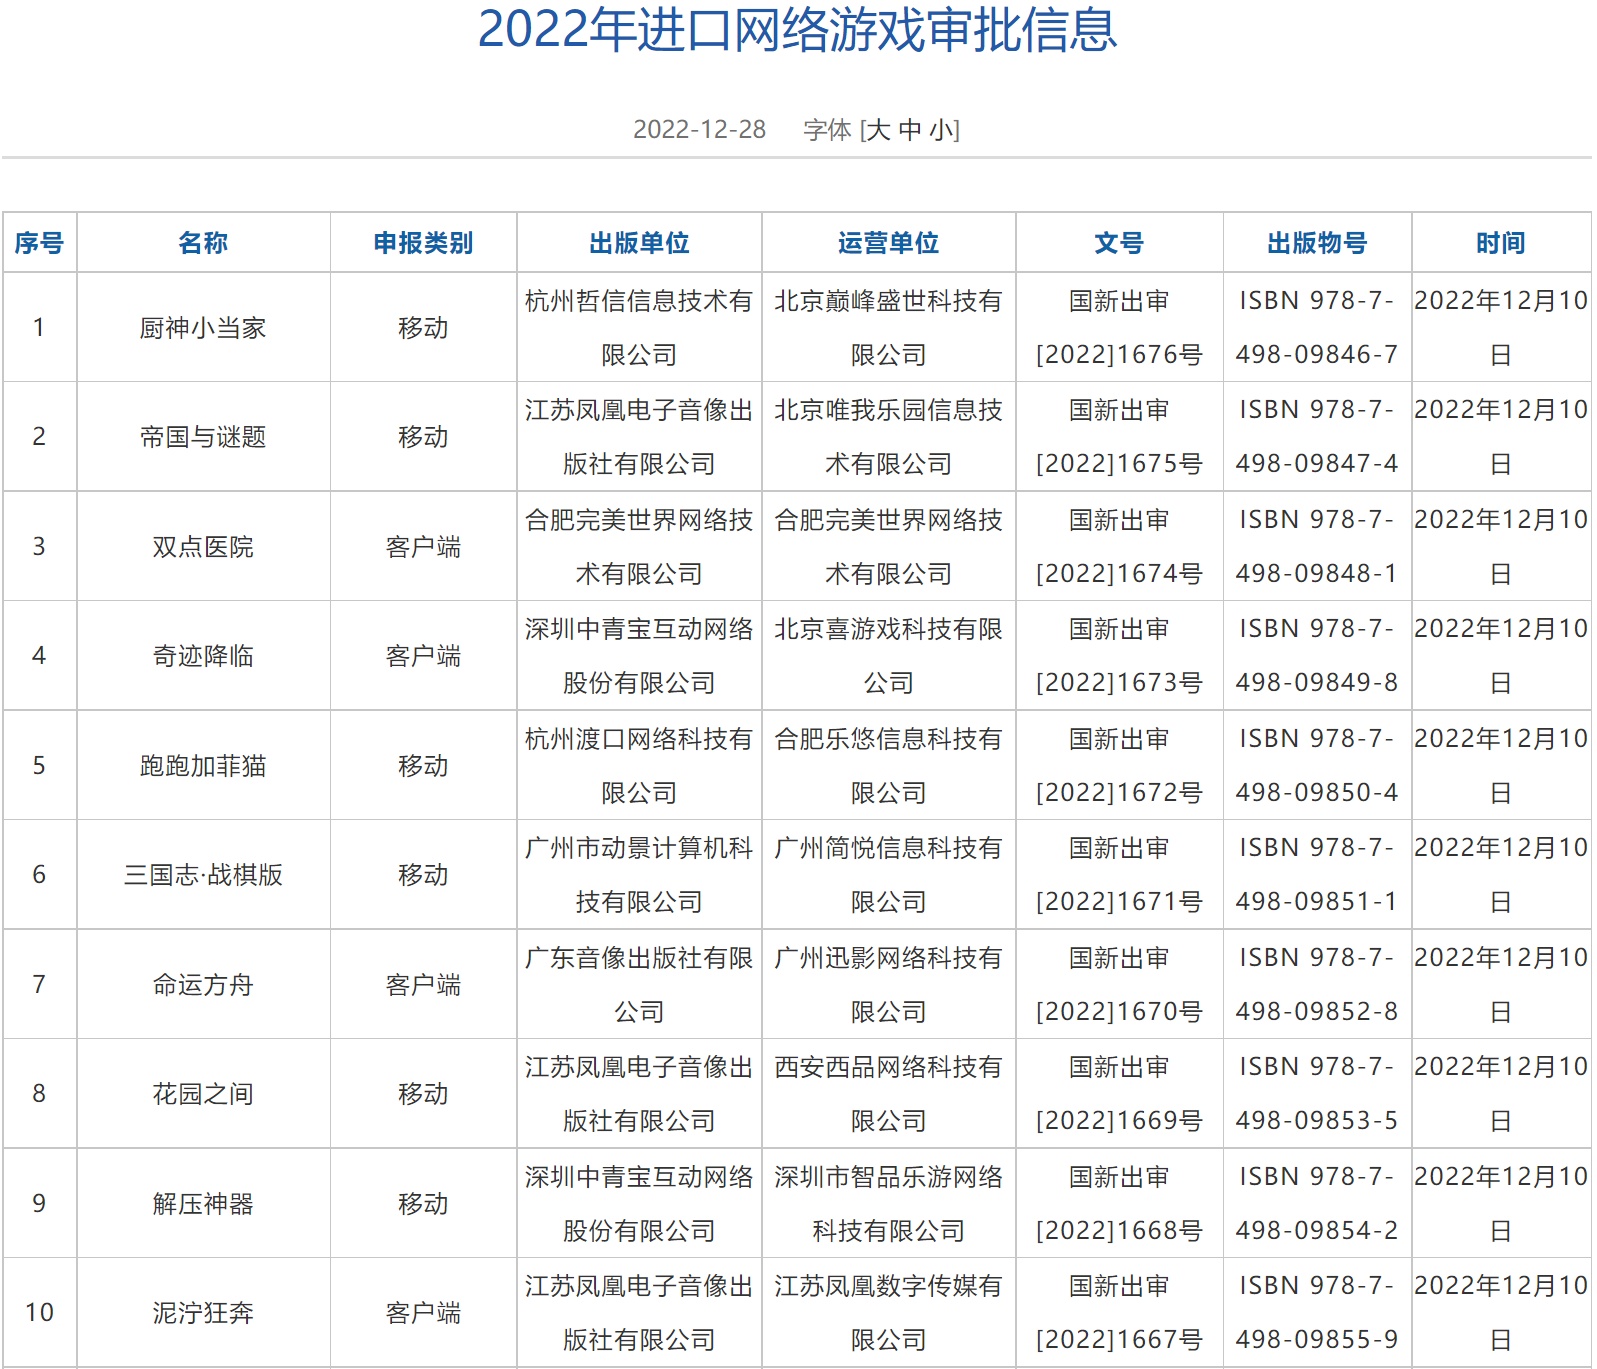Click operator 北京喜游戏科技有限公司
The image size is (1597, 1369).
tap(889, 656)
